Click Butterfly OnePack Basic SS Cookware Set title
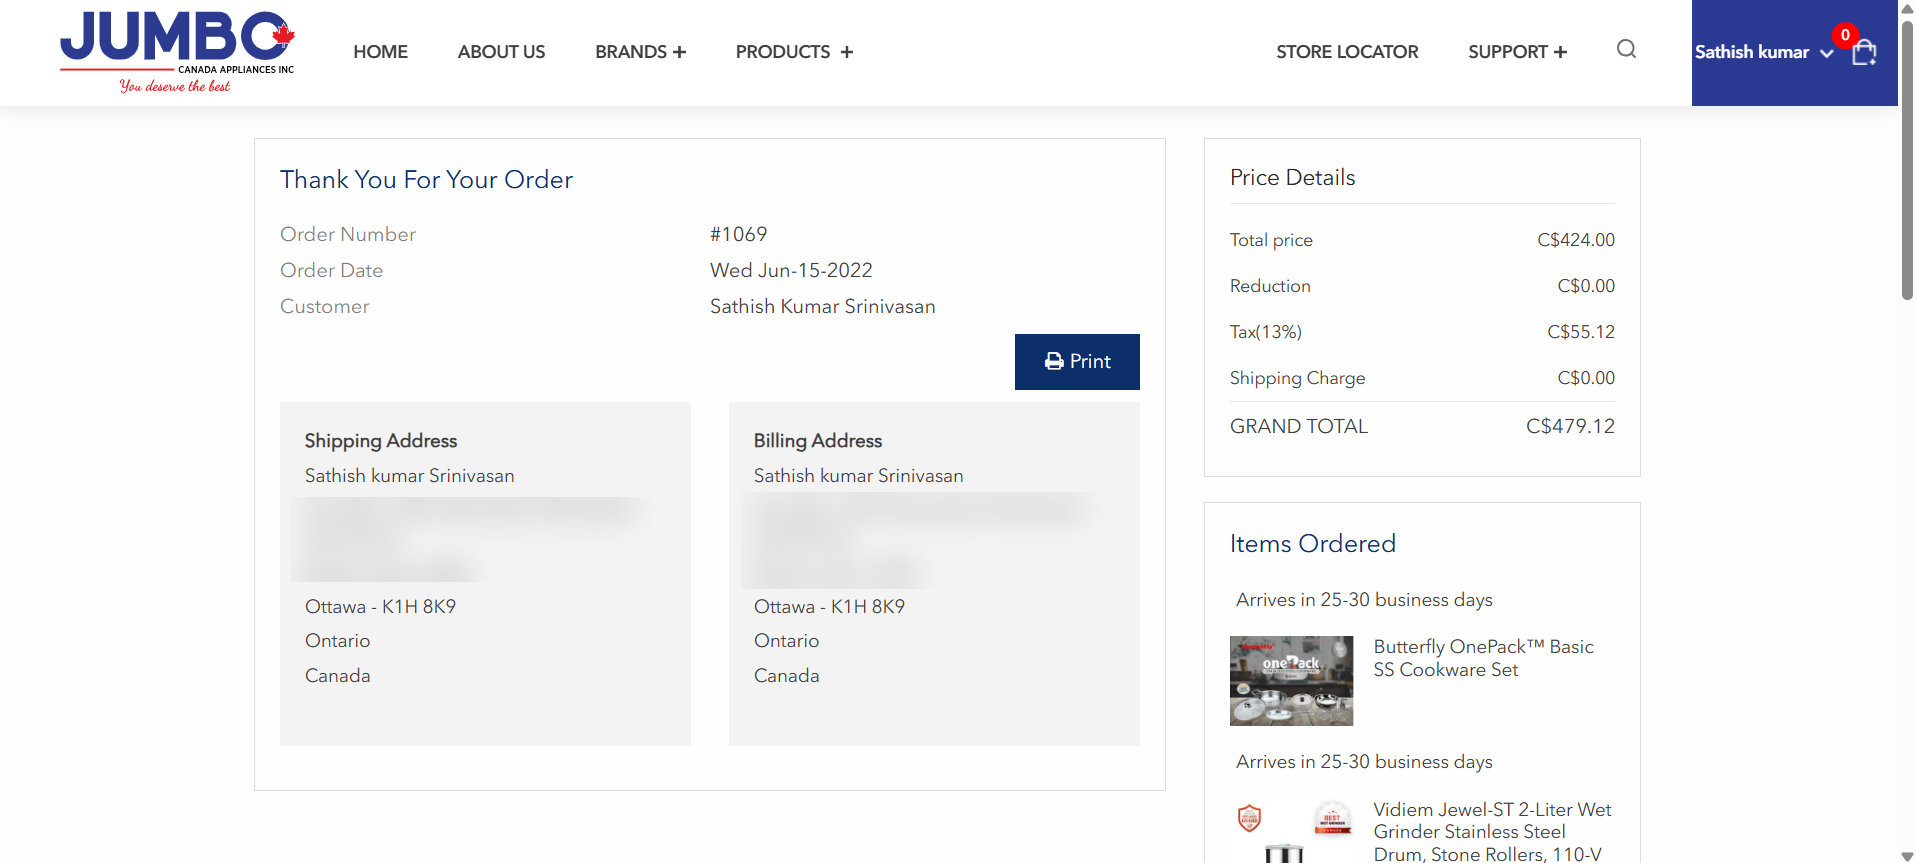1916x863 pixels. coord(1483,658)
